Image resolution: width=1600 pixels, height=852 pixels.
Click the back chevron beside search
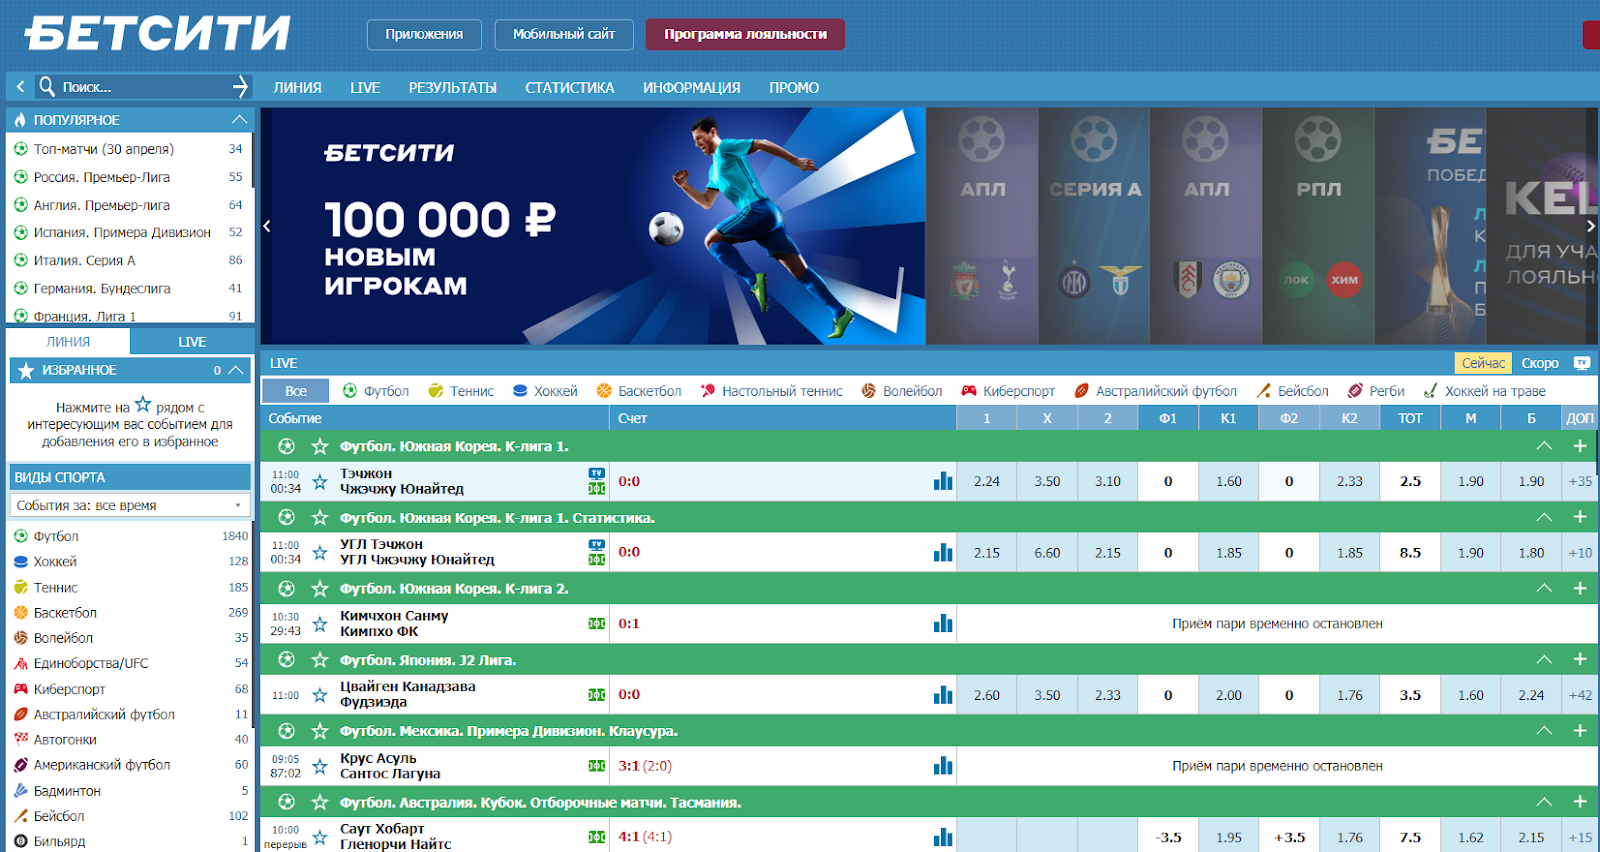(x=20, y=87)
